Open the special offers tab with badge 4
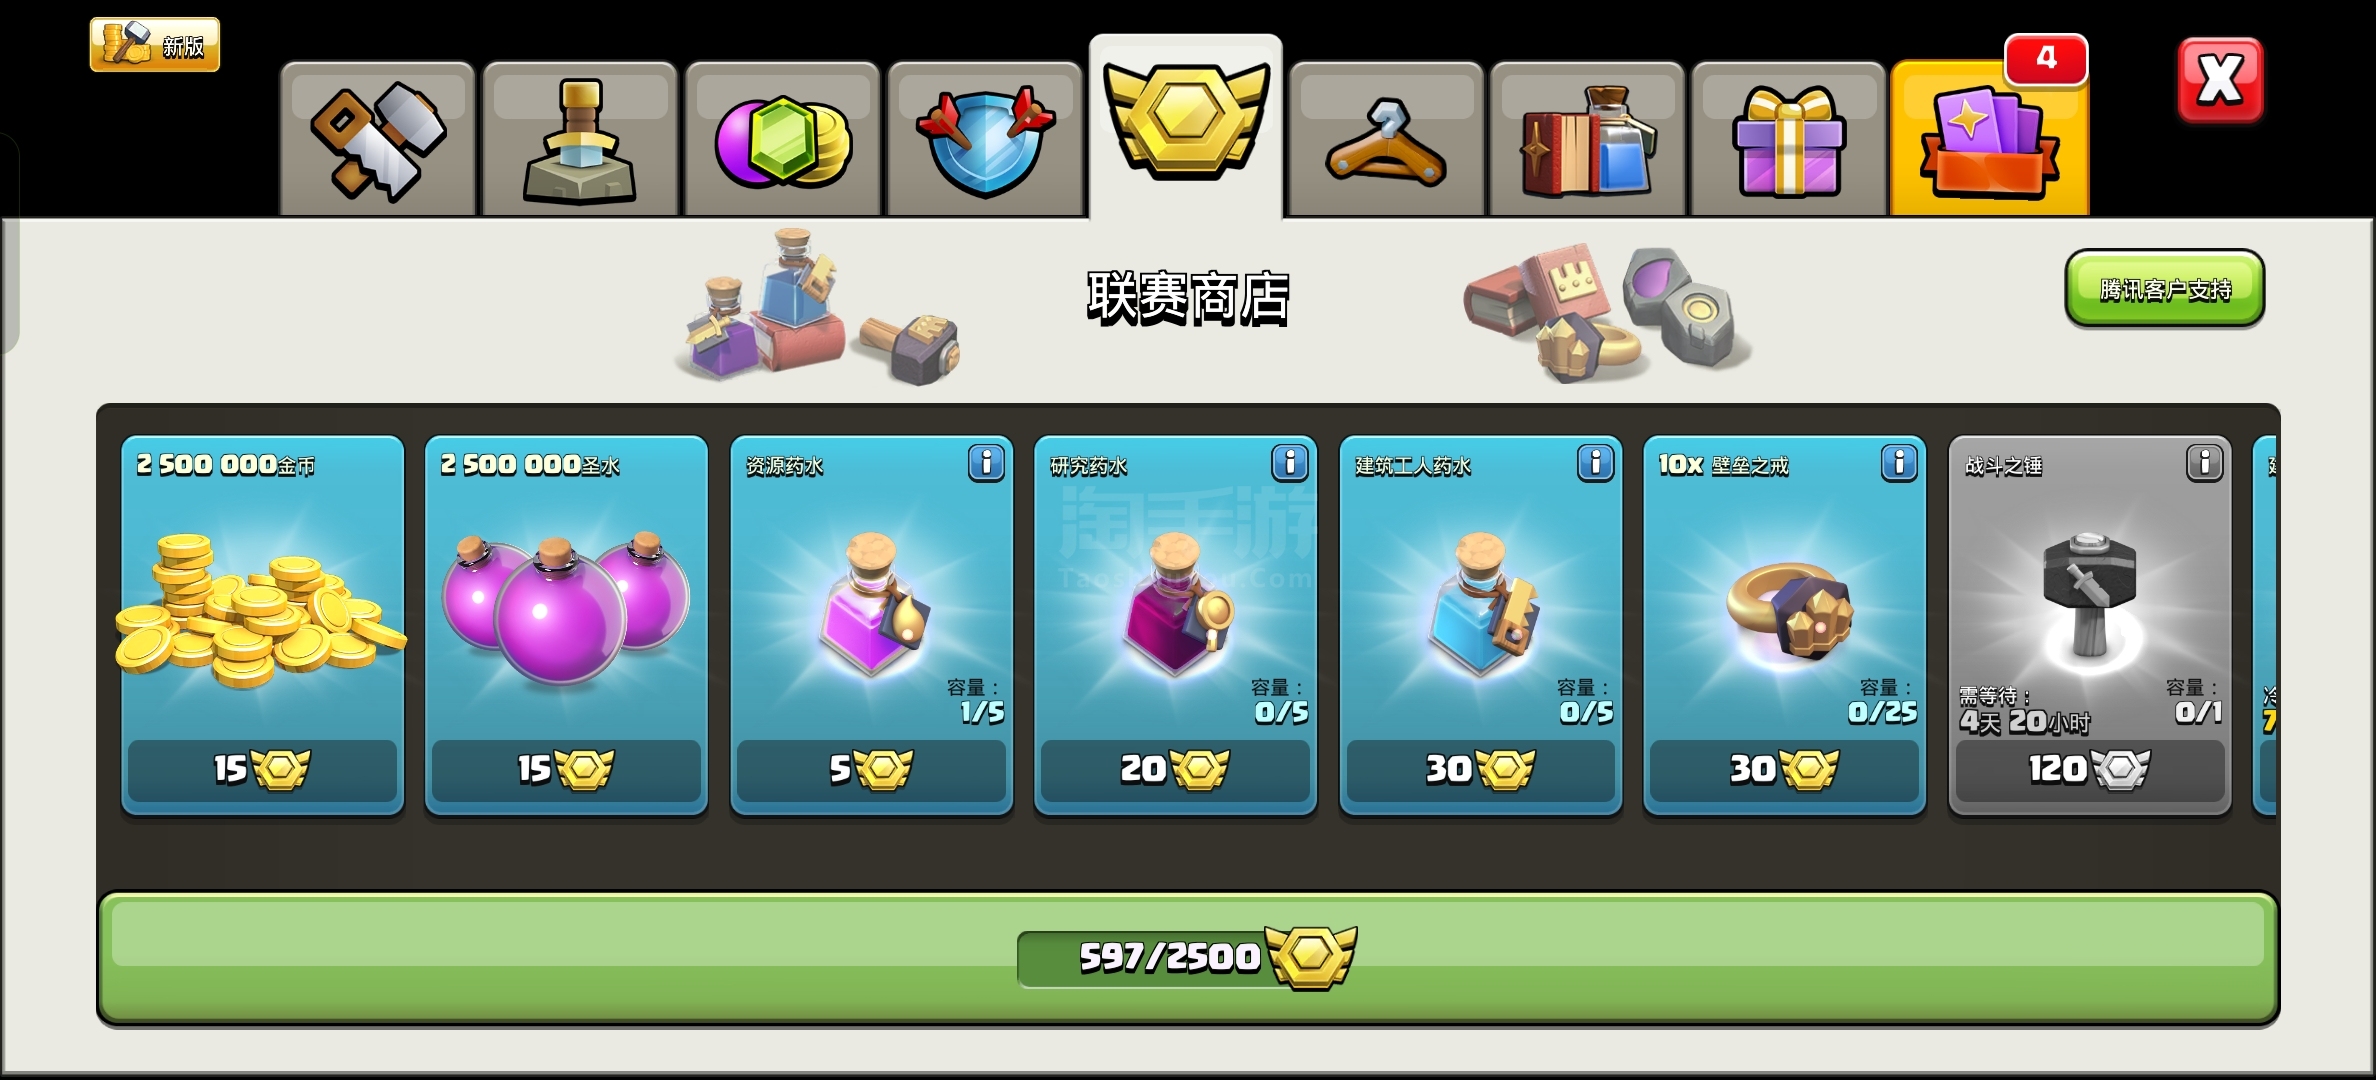Viewport: 2376px width, 1080px height. pos(1989,140)
